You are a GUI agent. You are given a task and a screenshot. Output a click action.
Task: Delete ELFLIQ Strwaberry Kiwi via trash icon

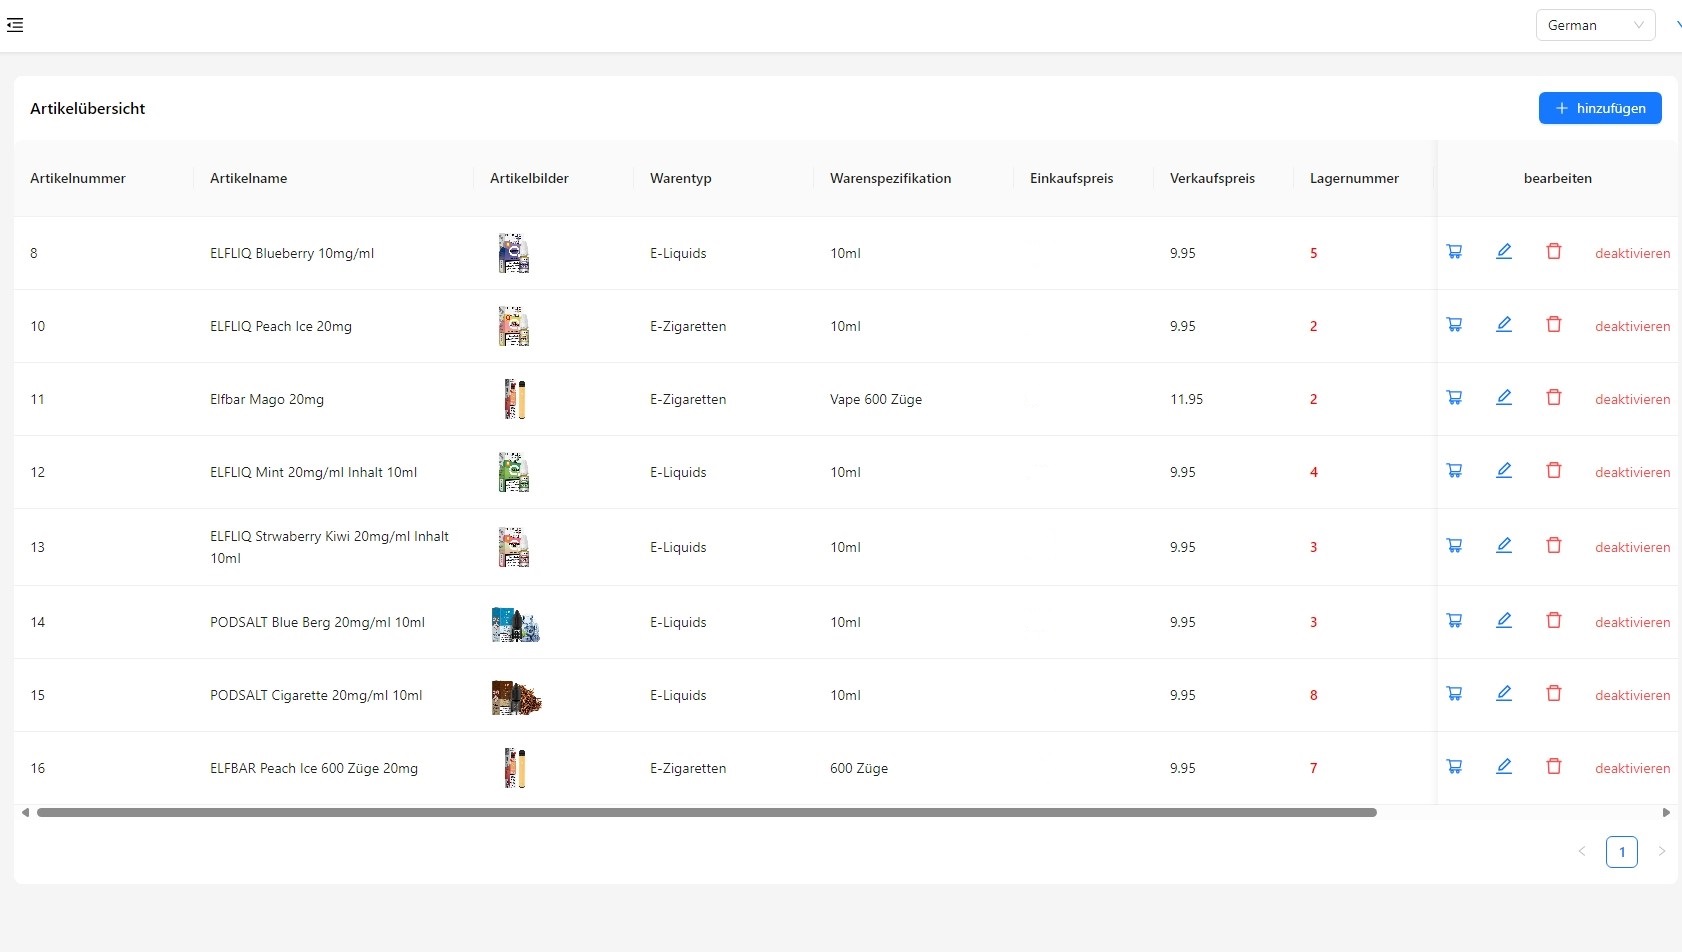(x=1554, y=546)
